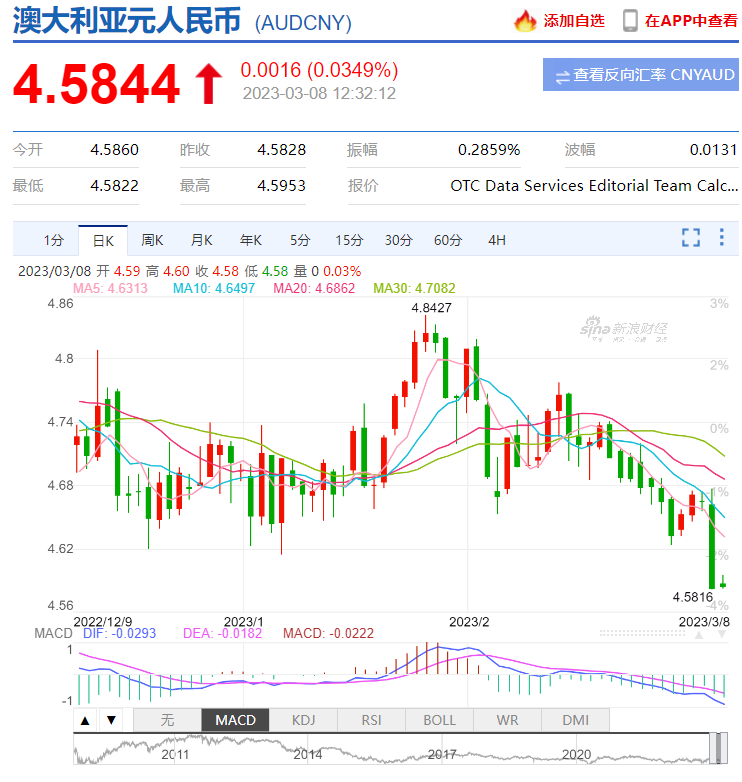Open the three-dot chart options menu
Screen dimensions: 742x782
point(721,237)
